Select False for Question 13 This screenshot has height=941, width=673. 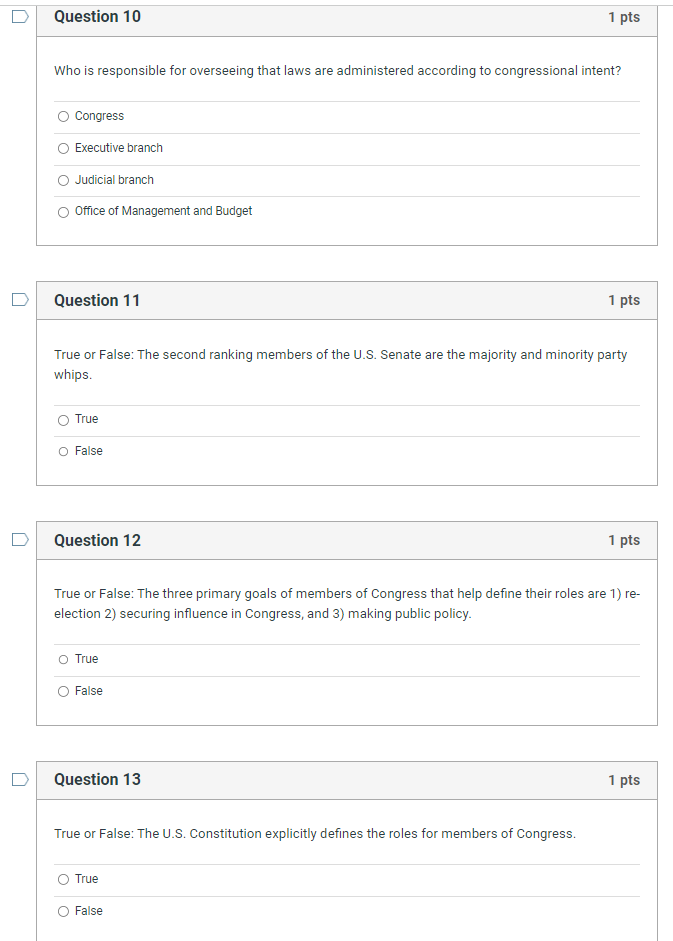pyautogui.click(x=63, y=911)
